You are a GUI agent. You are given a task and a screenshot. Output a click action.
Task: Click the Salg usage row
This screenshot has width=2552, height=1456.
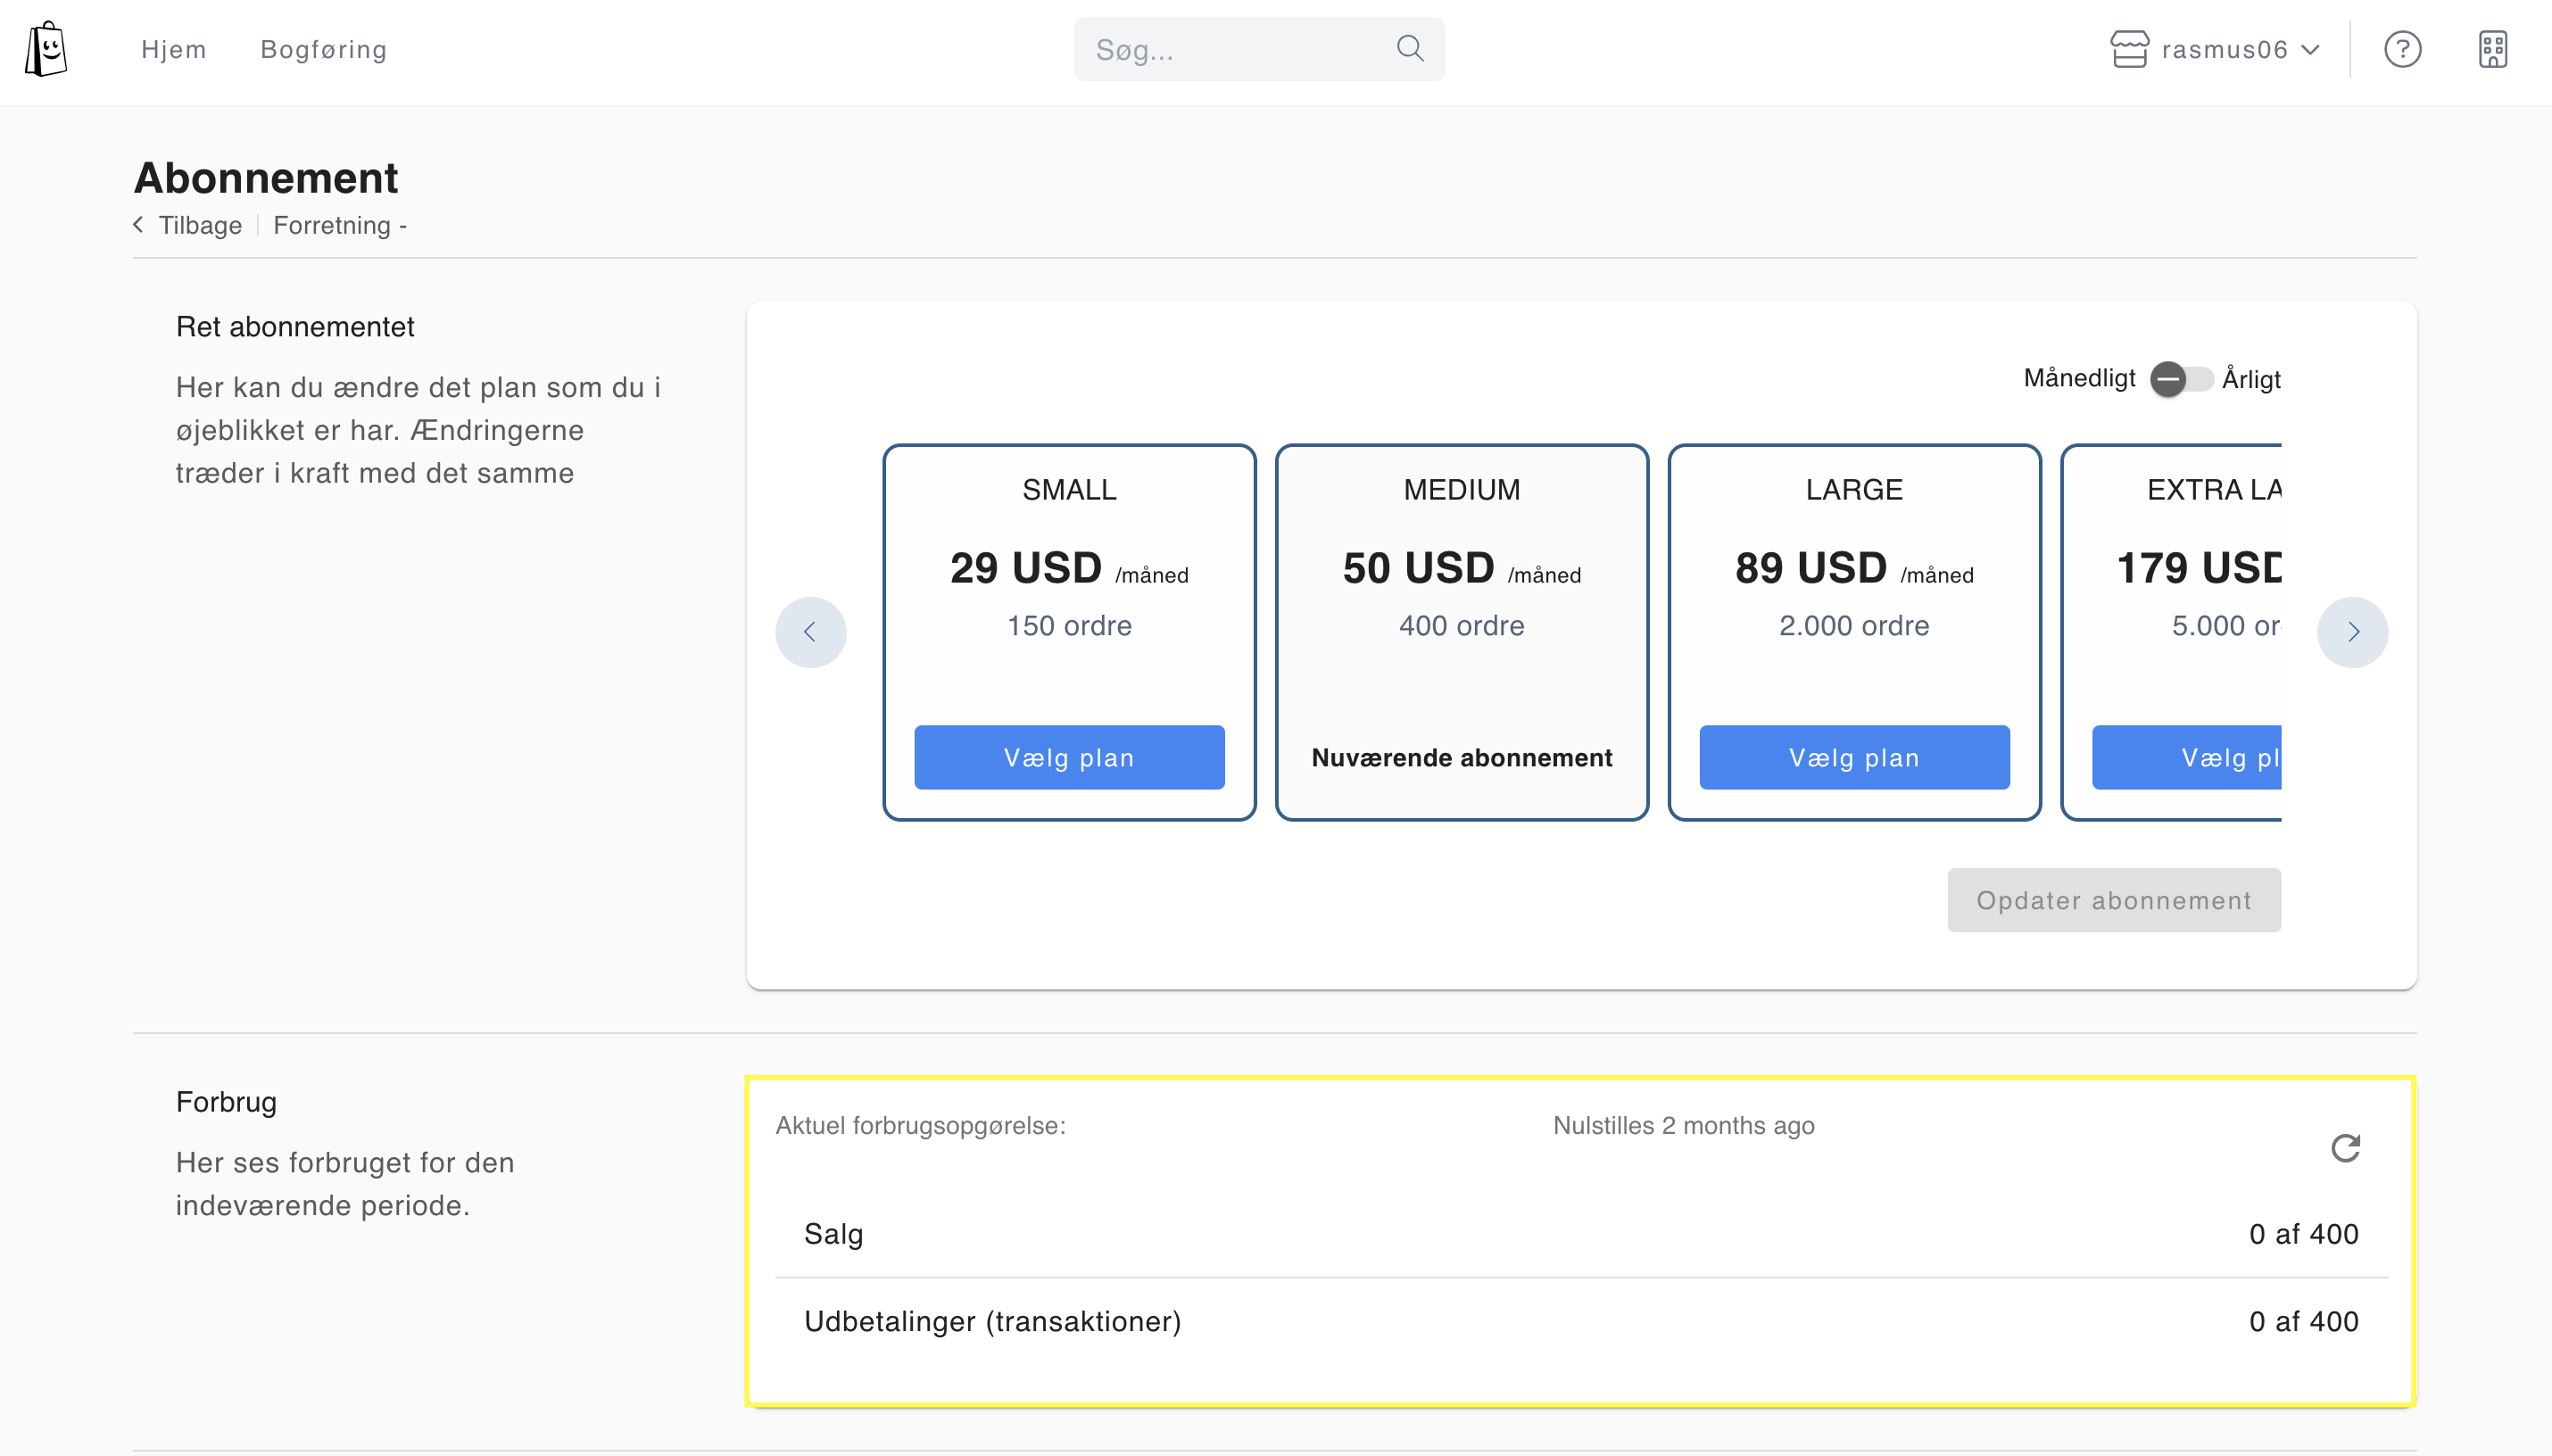coord(1580,1234)
